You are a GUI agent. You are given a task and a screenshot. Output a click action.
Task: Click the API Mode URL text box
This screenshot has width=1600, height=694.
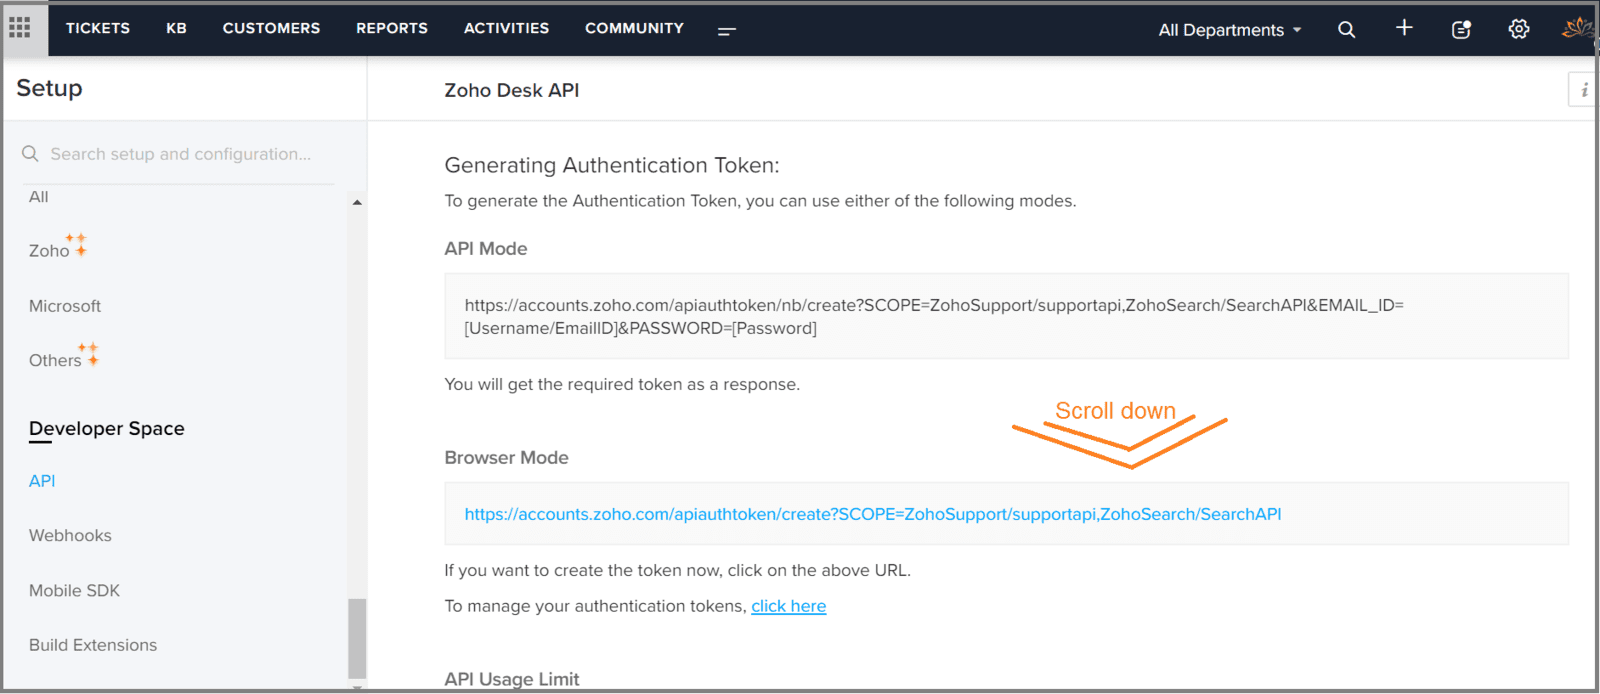[1006, 316]
